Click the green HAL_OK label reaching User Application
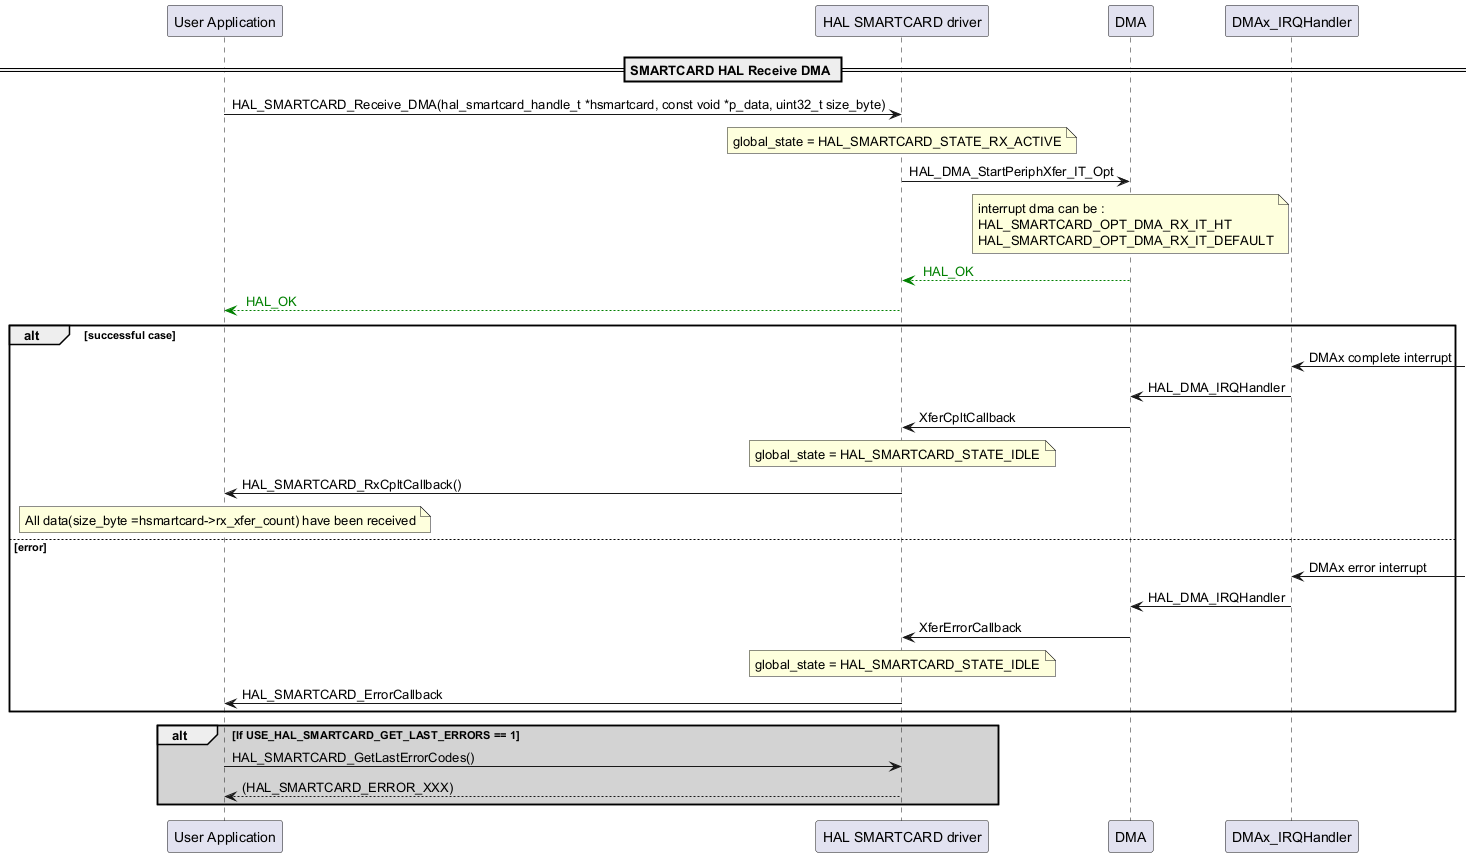 [x=271, y=302]
